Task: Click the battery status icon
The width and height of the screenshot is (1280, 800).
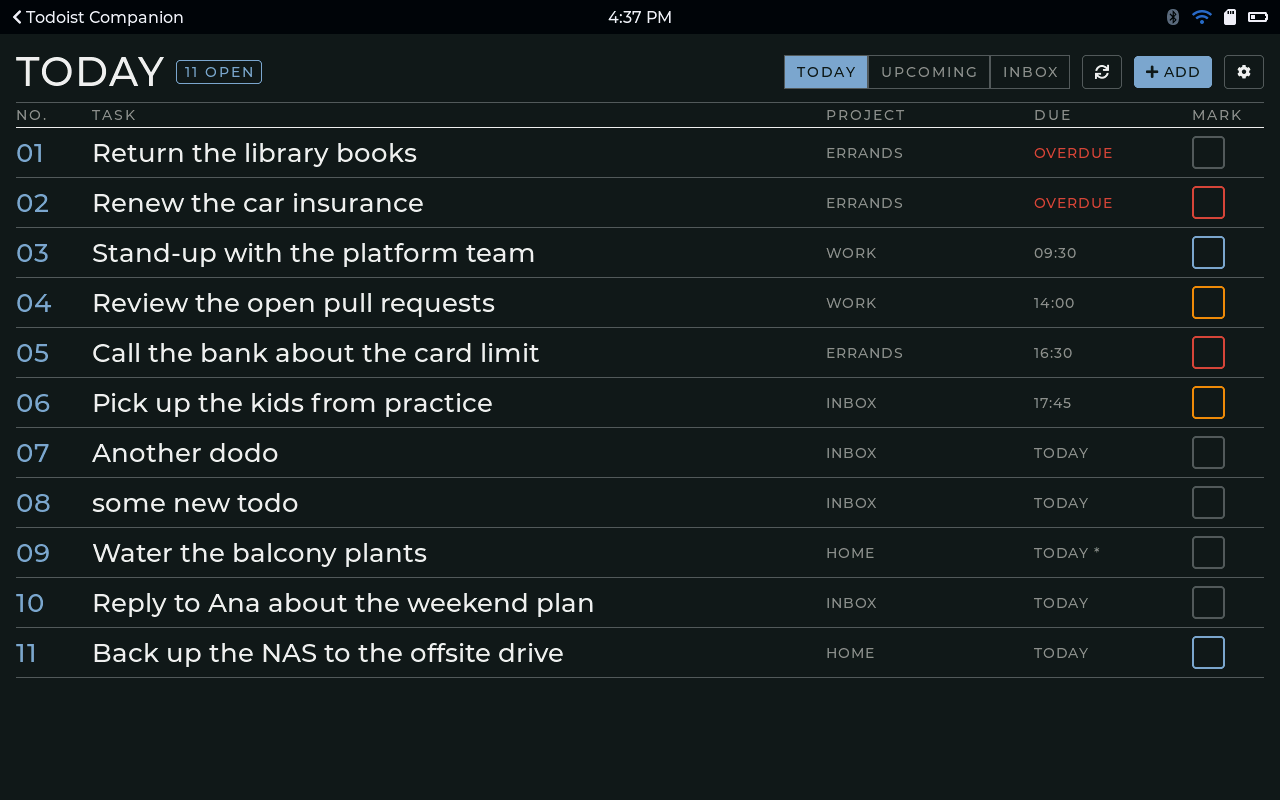Action: (x=1258, y=17)
